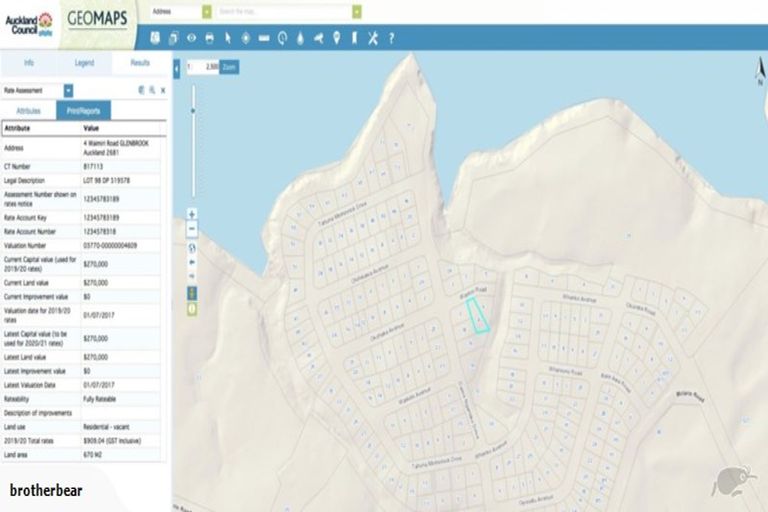Toggle the eye visibility icon in toolbar
768x512 pixels.
[192, 38]
